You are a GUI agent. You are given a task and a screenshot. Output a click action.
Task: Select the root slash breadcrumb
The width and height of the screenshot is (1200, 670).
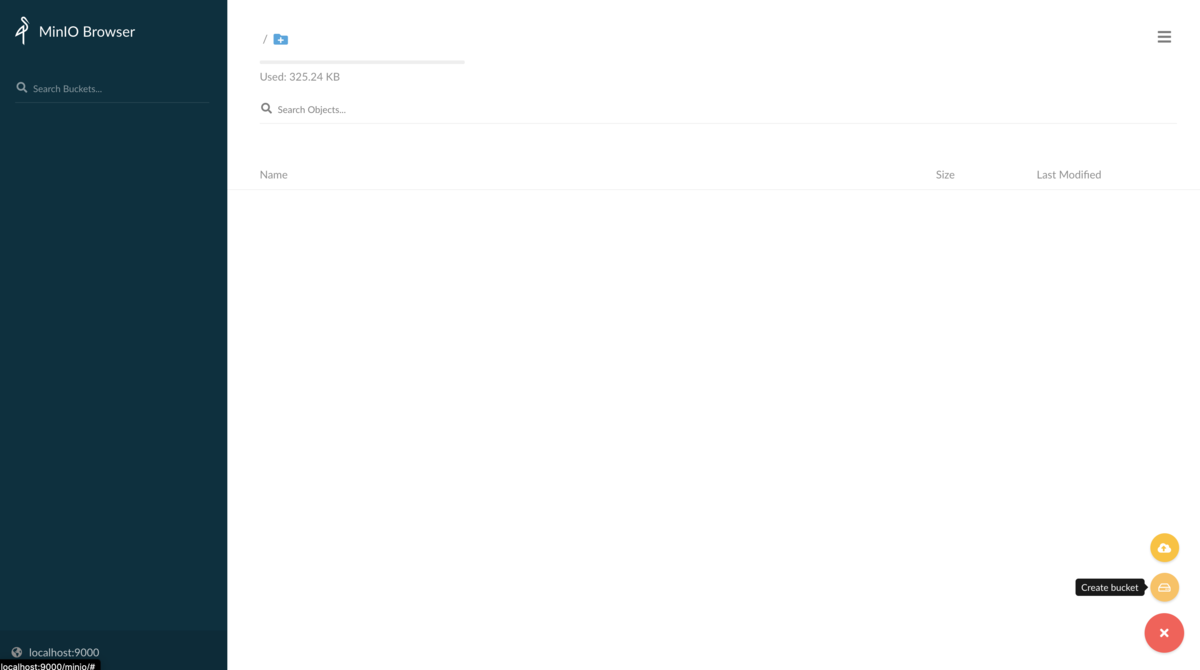pos(265,39)
